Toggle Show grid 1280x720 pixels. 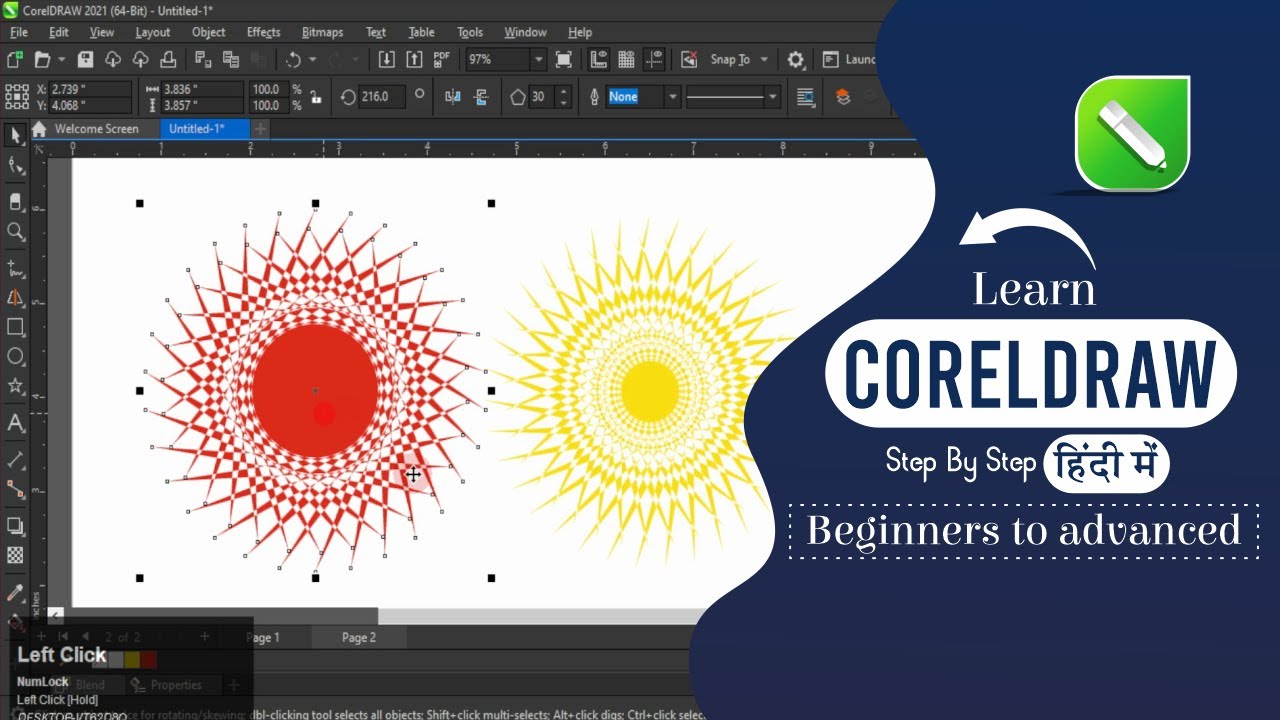pos(627,60)
